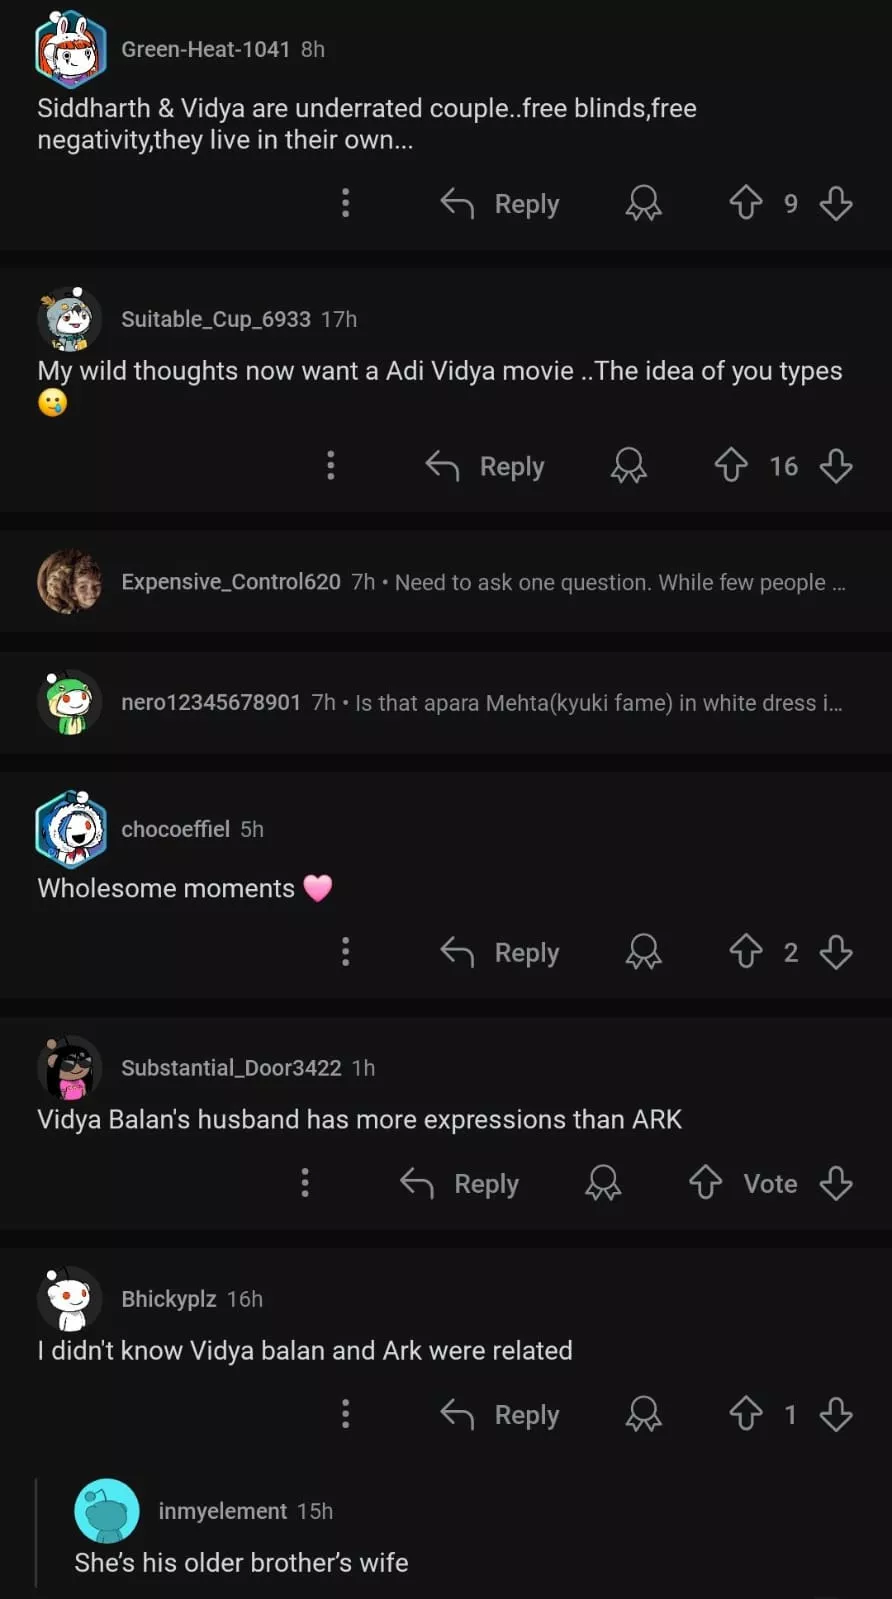
Task: Open more options on Green-Heat-1041's comment
Action: click(x=345, y=203)
